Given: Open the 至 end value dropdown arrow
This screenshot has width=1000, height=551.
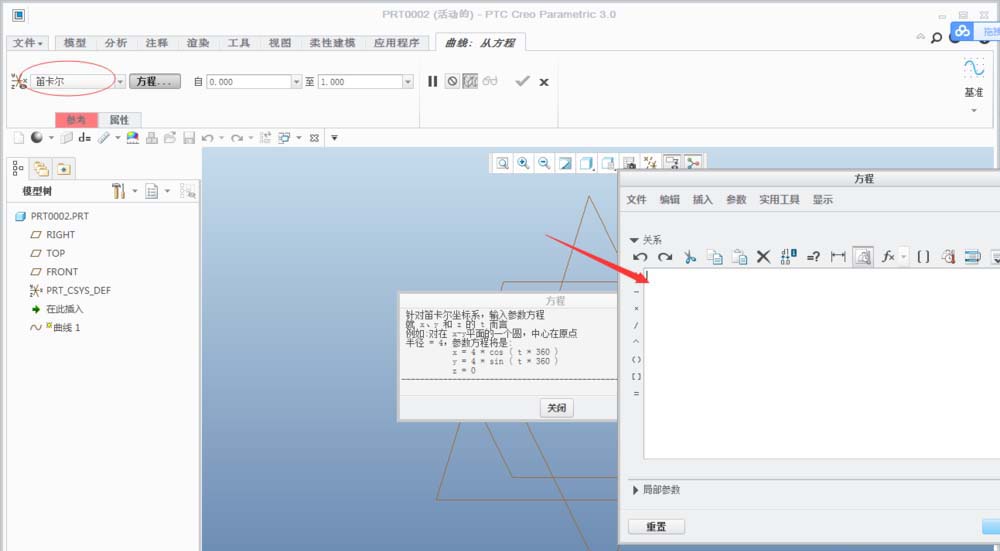Looking at the screenshot, I should tap(408, 82).
